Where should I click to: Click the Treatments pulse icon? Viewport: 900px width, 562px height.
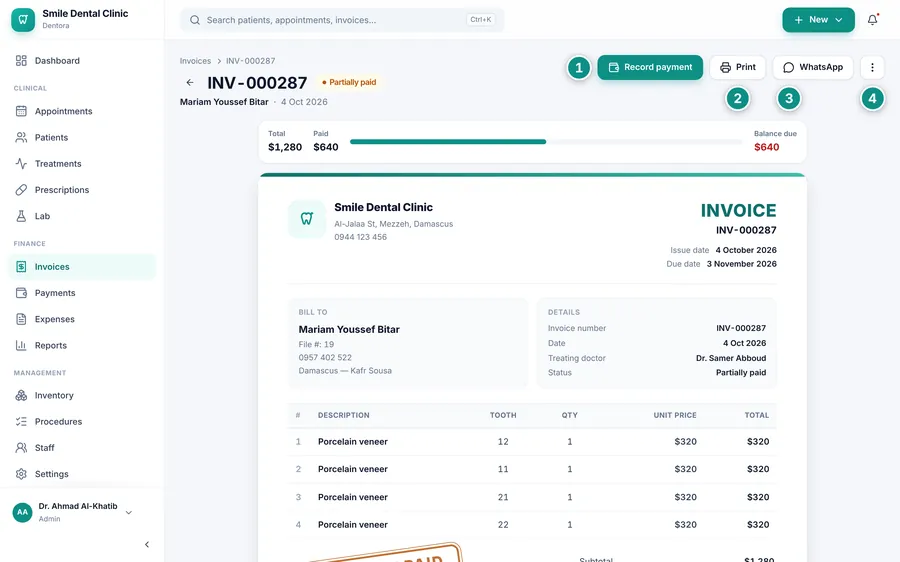[21, 164]
